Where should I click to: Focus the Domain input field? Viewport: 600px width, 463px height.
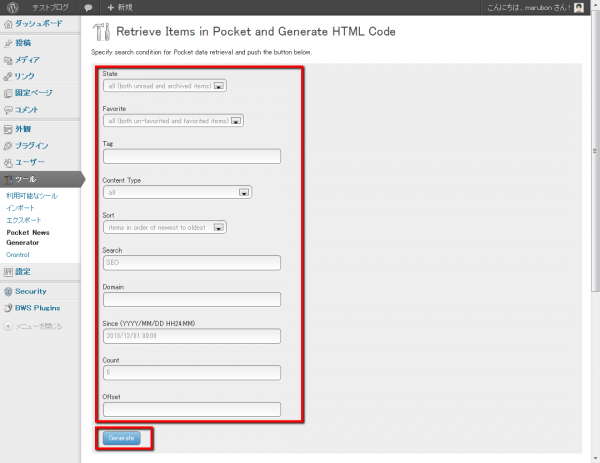(x=192, y=300)
